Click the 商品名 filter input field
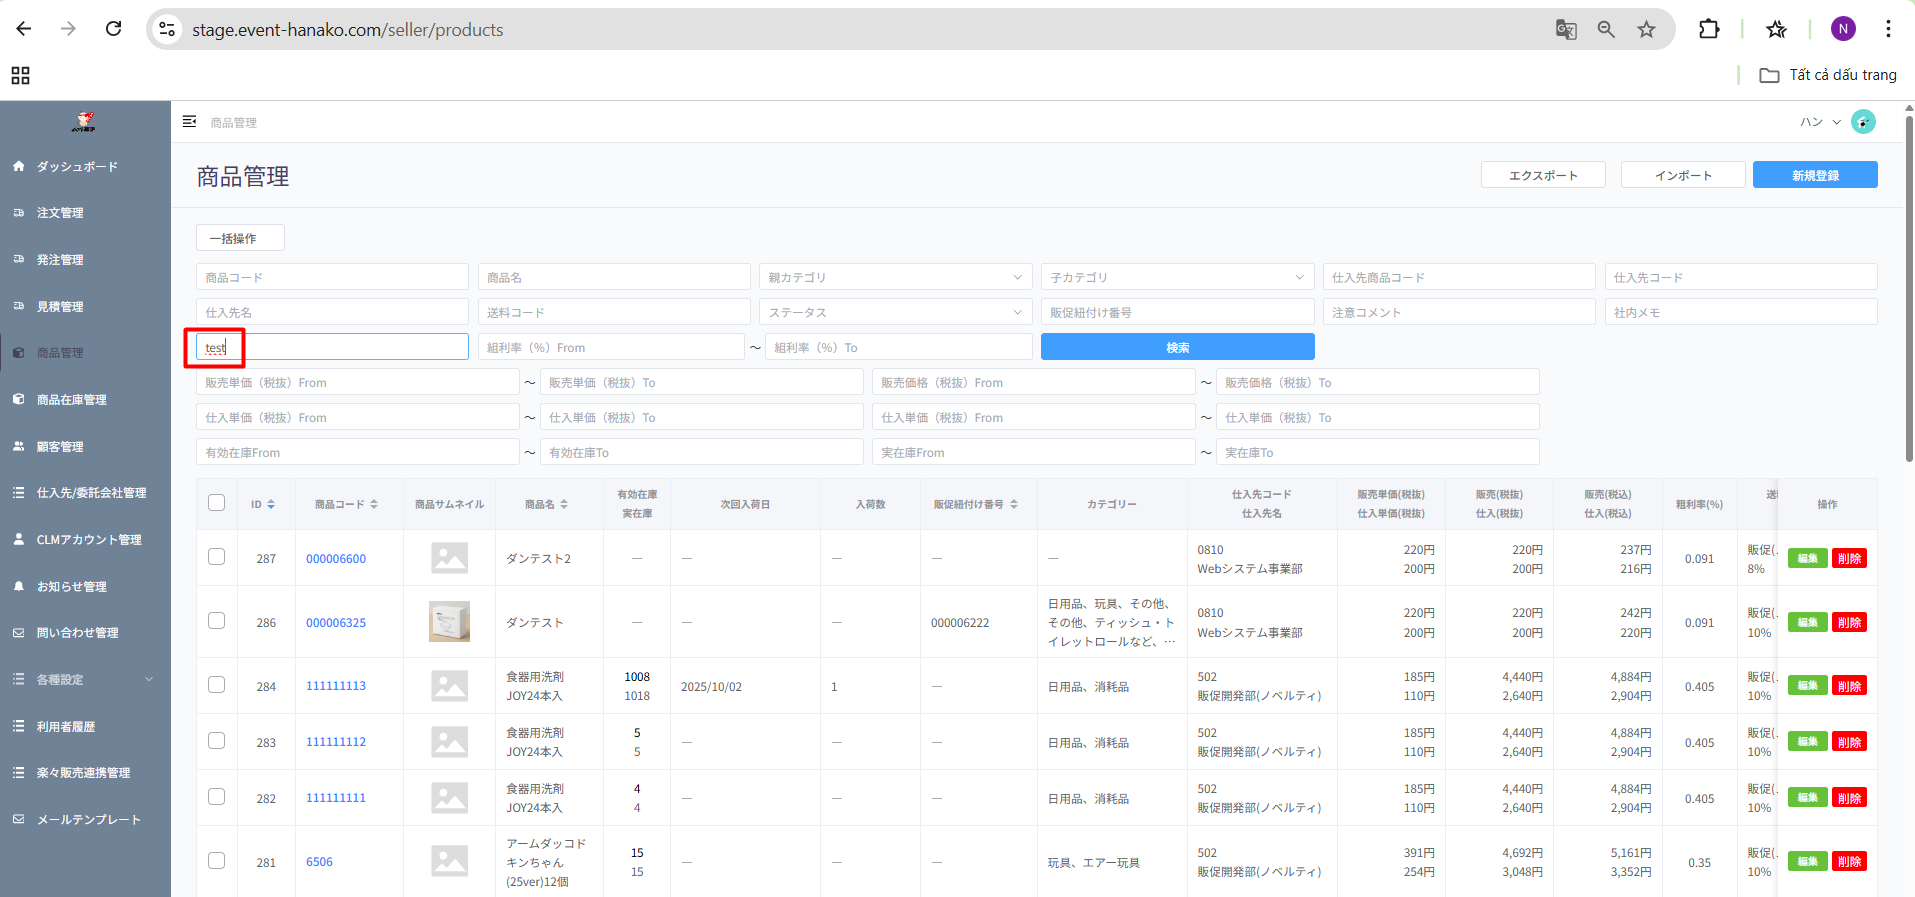This screenshot has width=1915, height=897. [x=614, y=277]
